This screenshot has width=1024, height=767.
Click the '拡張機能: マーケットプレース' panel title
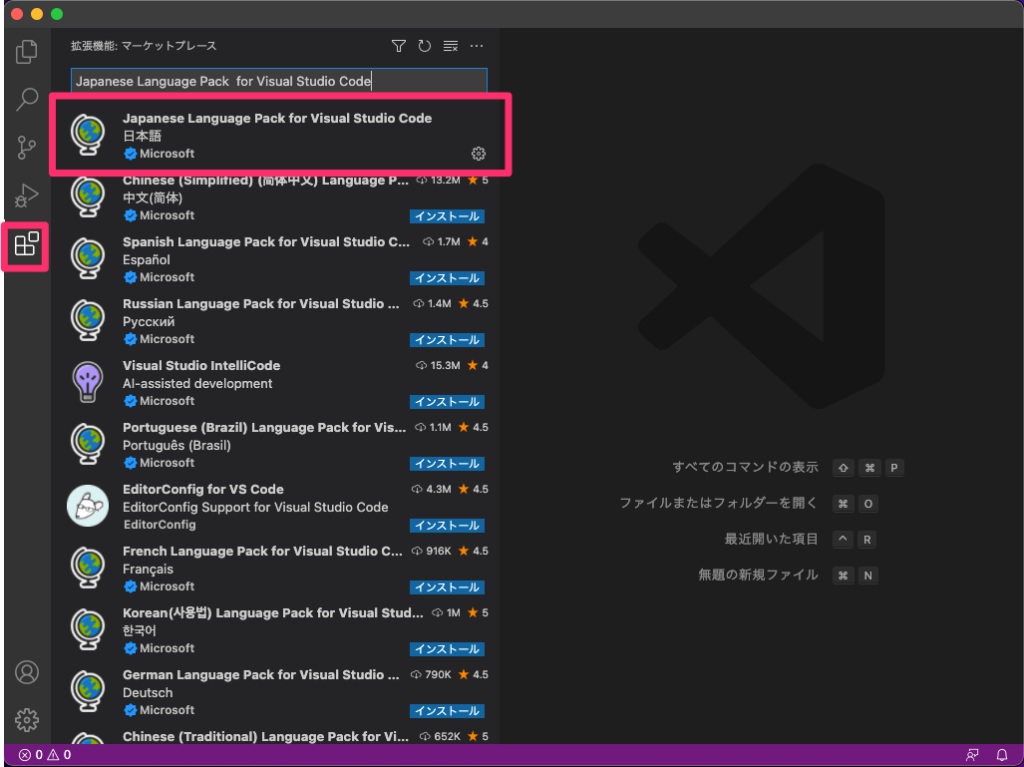point(144,46)
